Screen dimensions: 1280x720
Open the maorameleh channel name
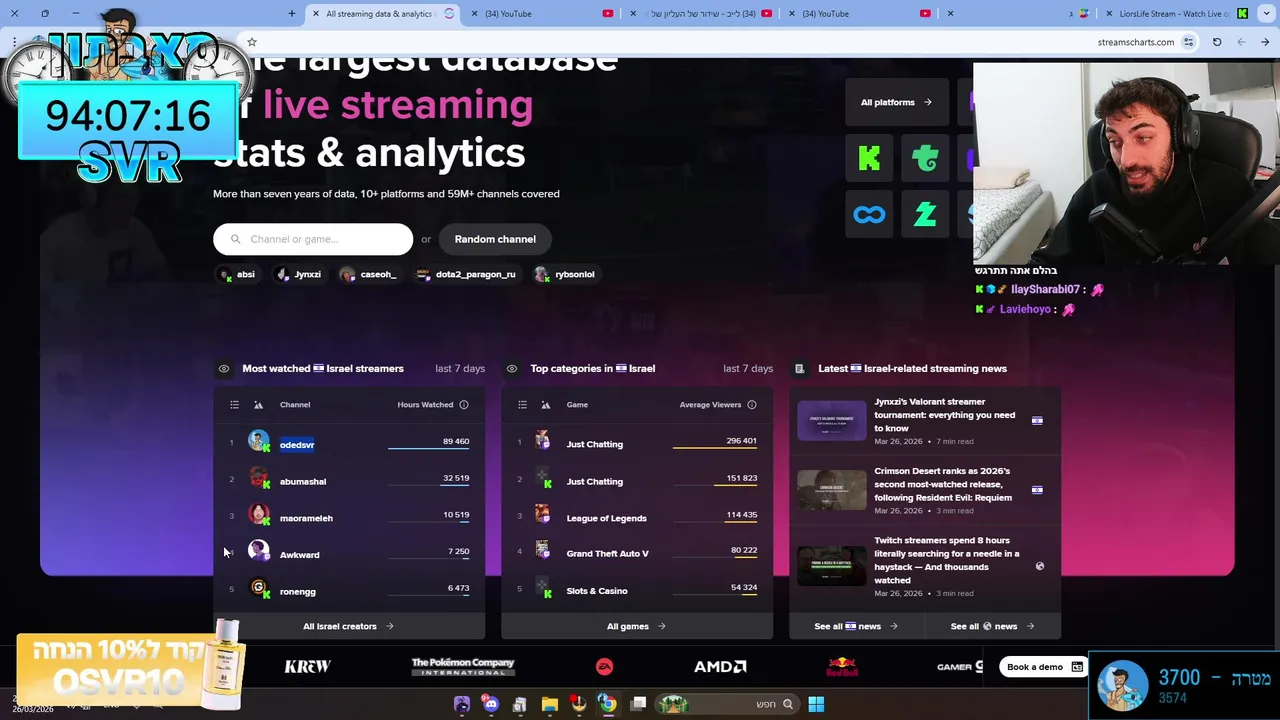306,518
